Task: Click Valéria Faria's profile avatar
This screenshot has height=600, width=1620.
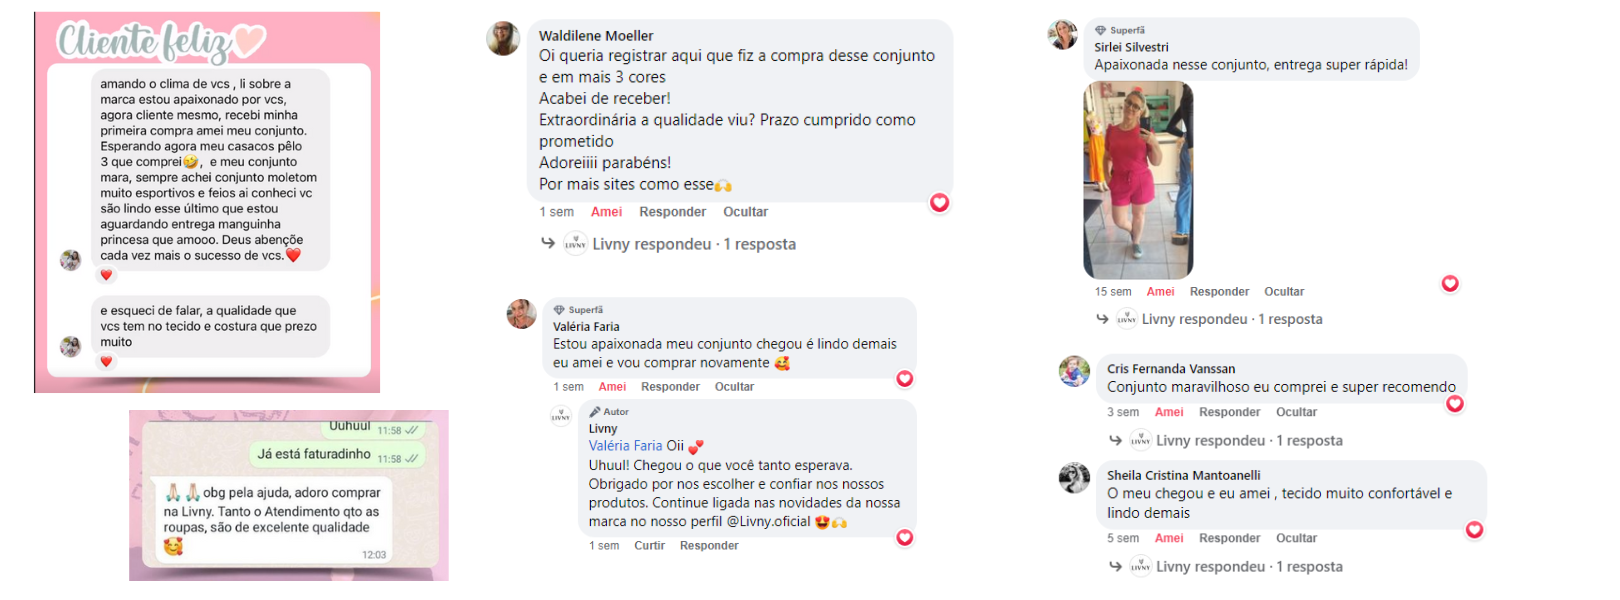Action: coord(521,314)
